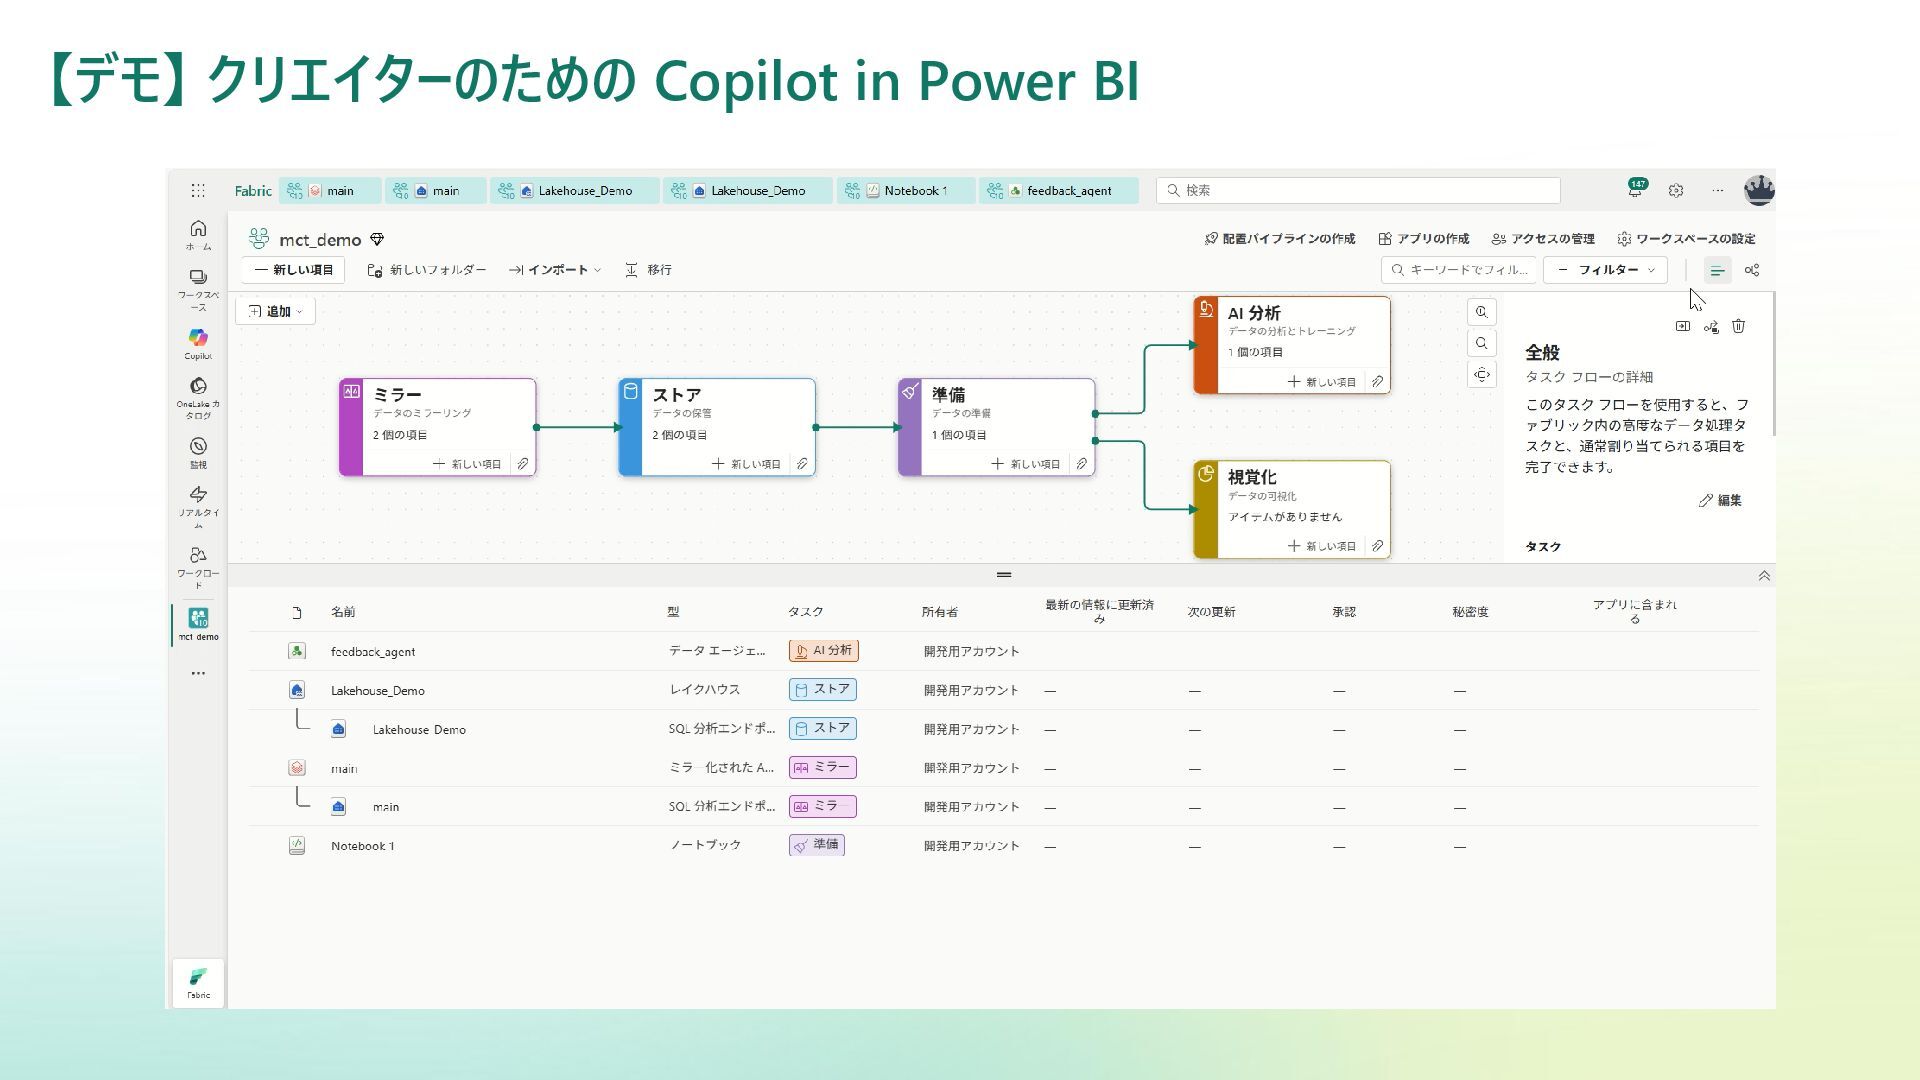This screenshot has height=1080, width=1920.
Task: Click 編集 link in details panel
Action: [1720, 500]
